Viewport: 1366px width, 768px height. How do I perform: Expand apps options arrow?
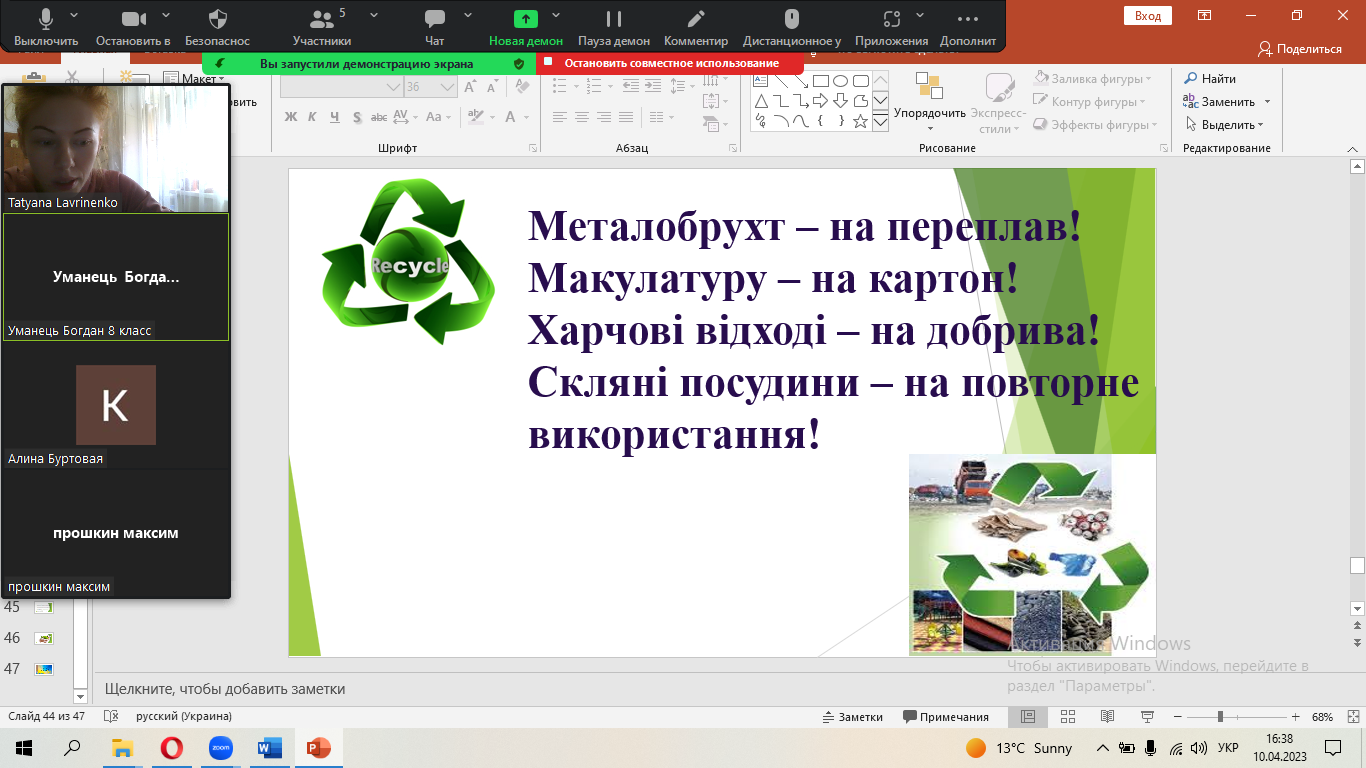tap(920, 15)
